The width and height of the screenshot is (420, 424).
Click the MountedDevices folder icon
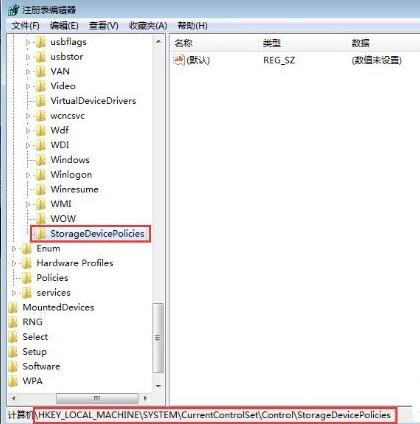(x=13, y=308)
